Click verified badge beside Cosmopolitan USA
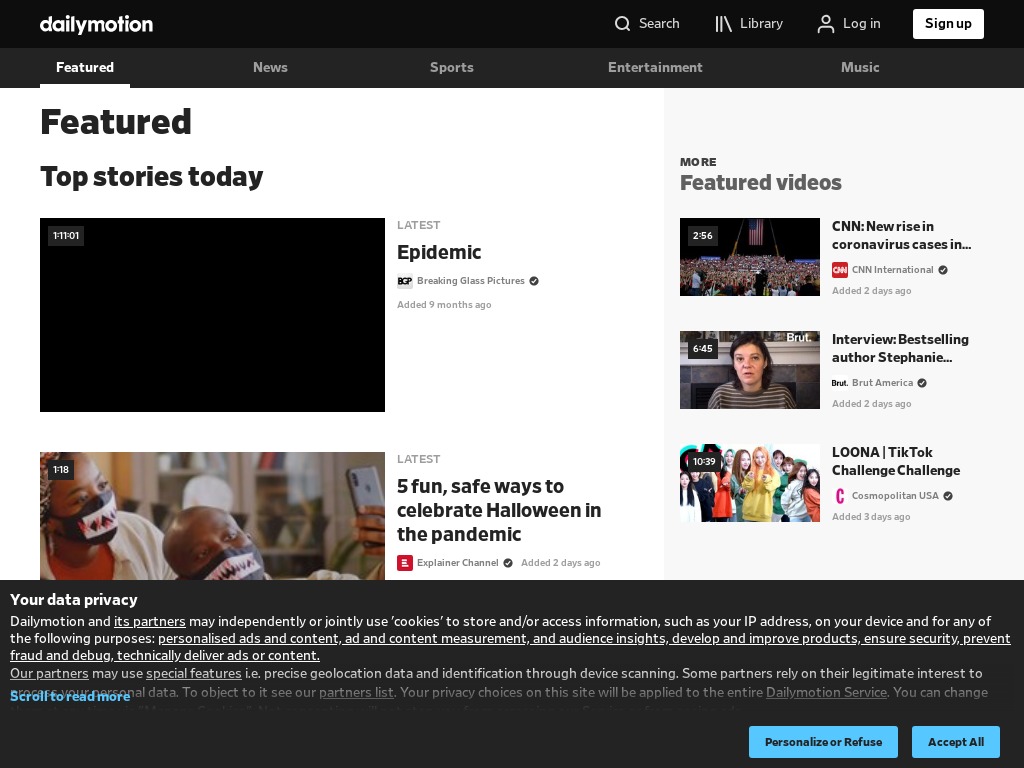1024x768 pixels. click(948, 496)
